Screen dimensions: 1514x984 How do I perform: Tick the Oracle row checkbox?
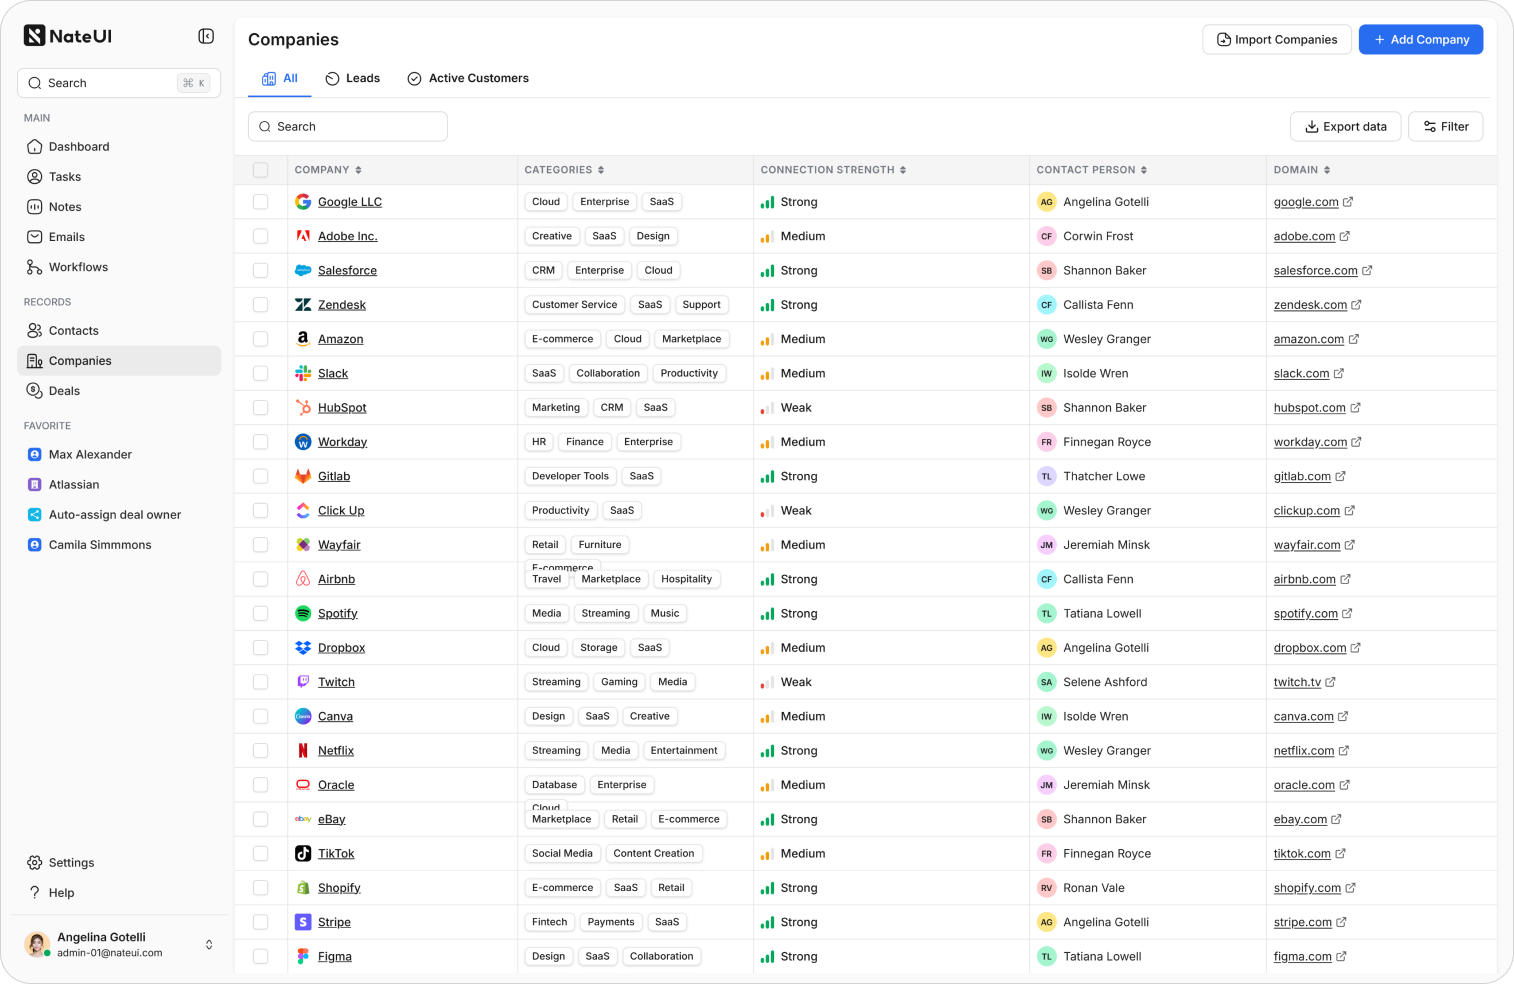click(x=261, y=785)
